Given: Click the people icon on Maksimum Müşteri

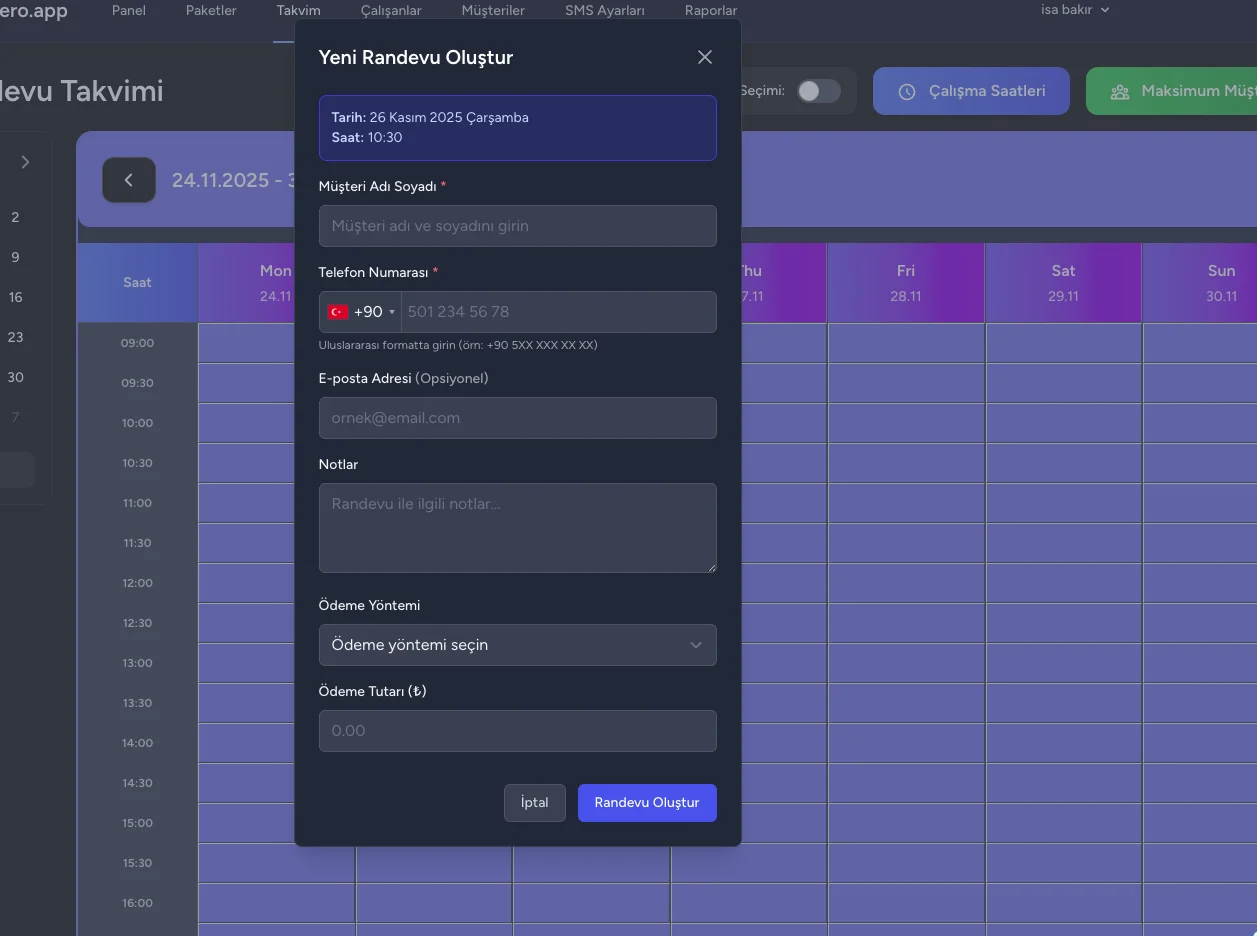Looking at the screenshot, I should (1120, 92).
